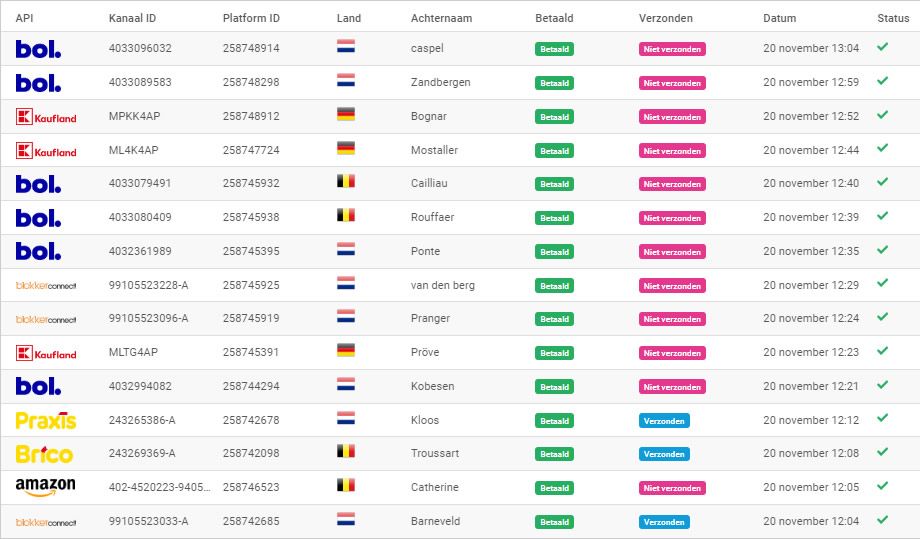The width and height of the screenshot is (920, 539).
Task: Click the Brico logo in Troussart row
Action: point(44,454)
